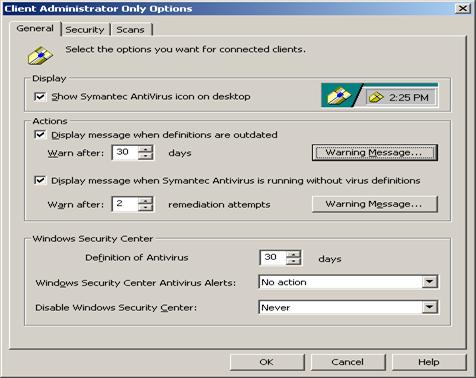The height and width of the screenshot is (378, 476).
Task: Increase Definition of Antivirus days value
Action: coord(293,254)
